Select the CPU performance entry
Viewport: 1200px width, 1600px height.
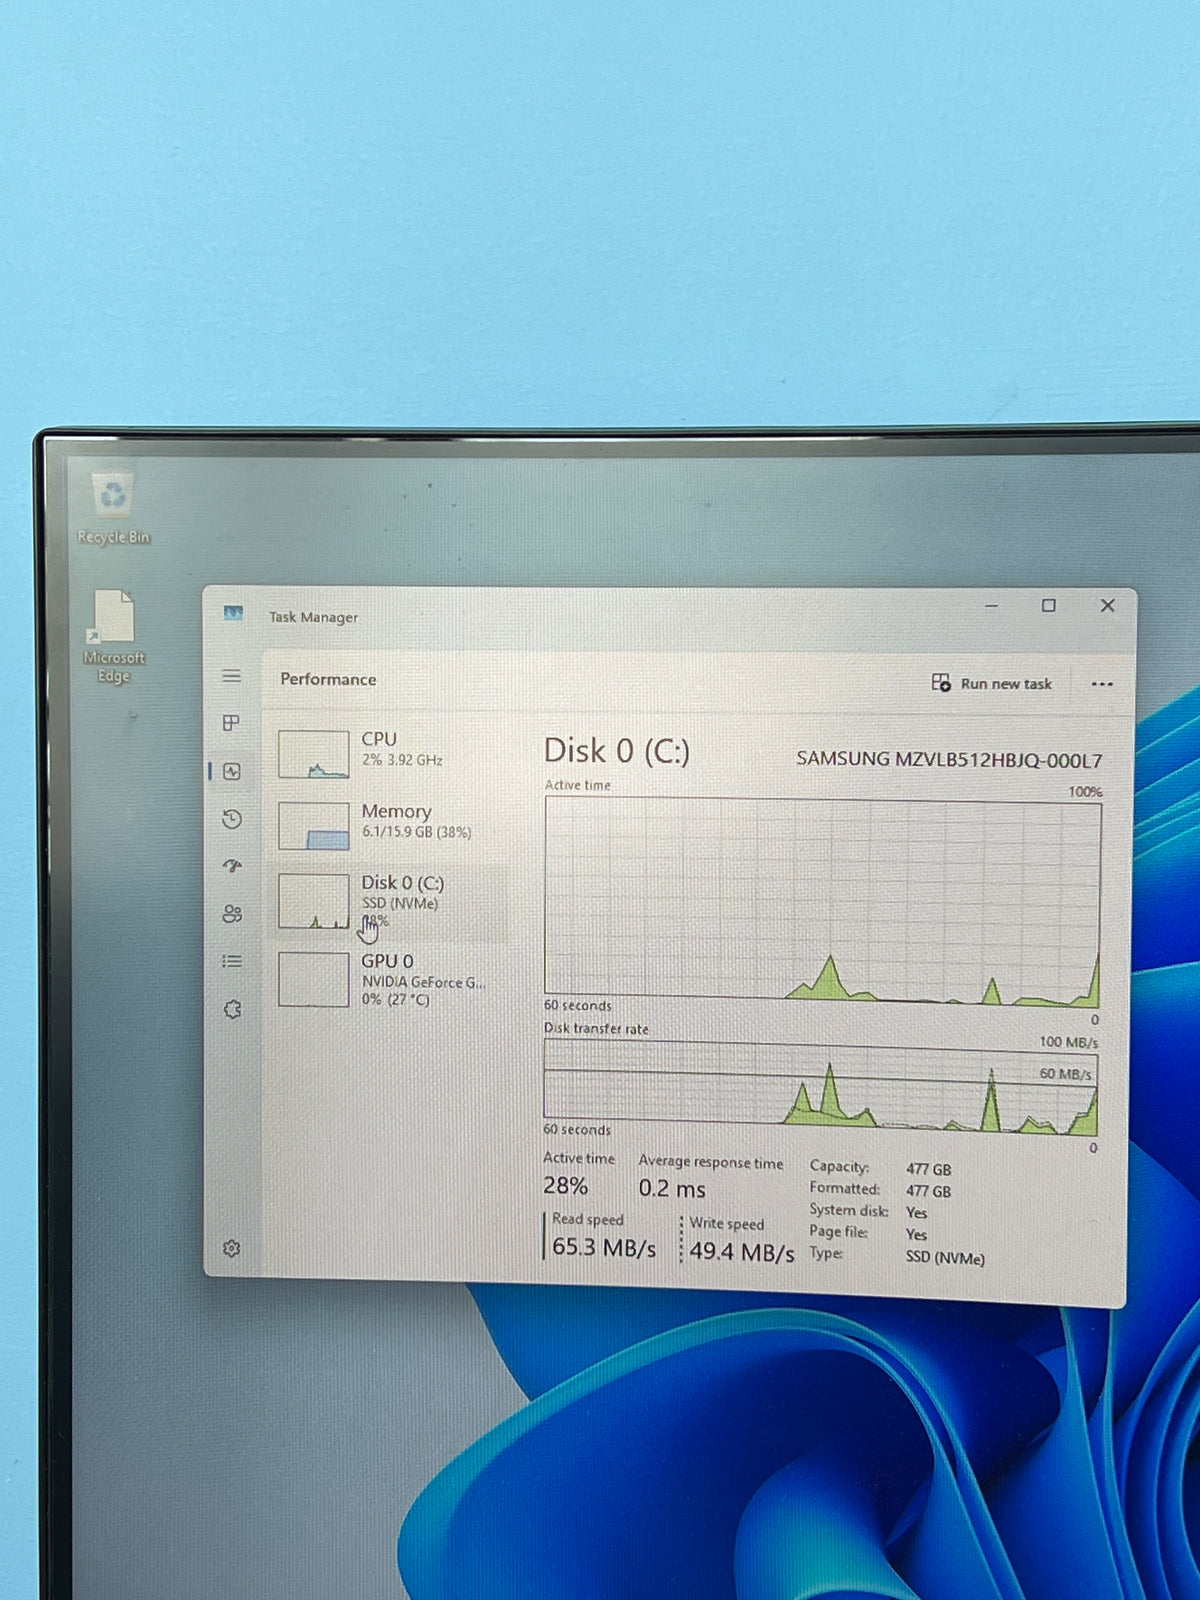pos(390,753)
